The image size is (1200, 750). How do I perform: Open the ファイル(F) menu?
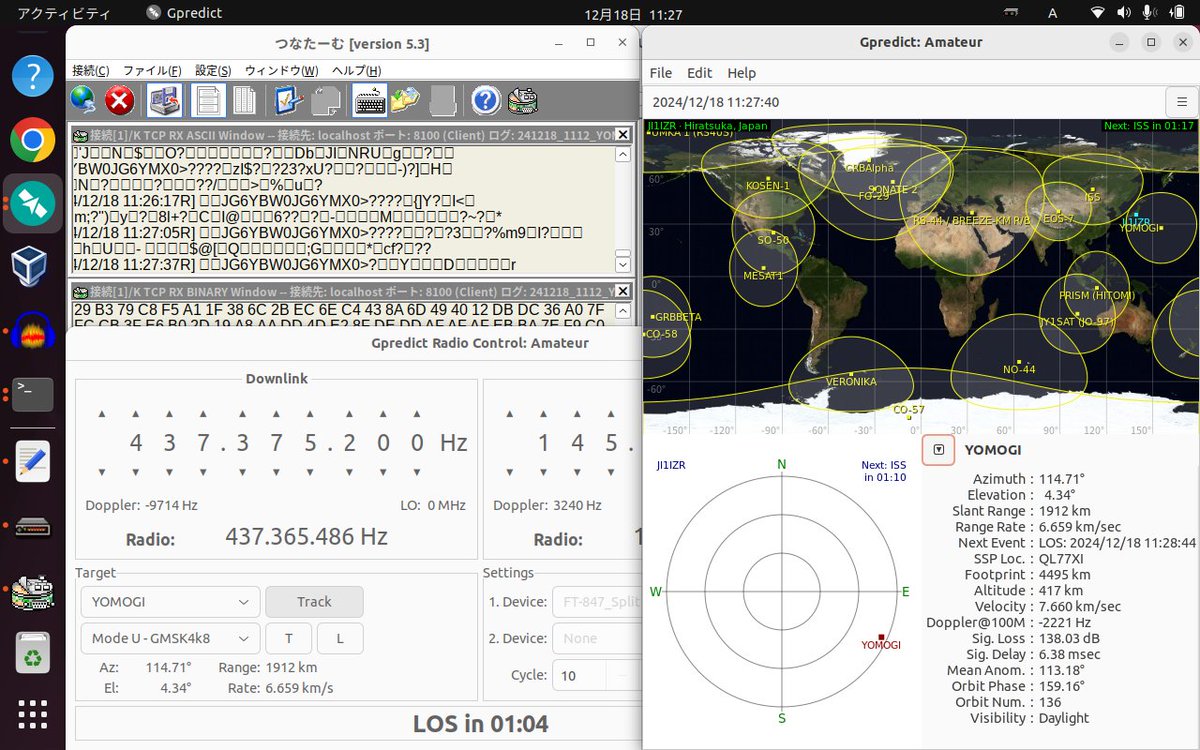click(152, 71)
